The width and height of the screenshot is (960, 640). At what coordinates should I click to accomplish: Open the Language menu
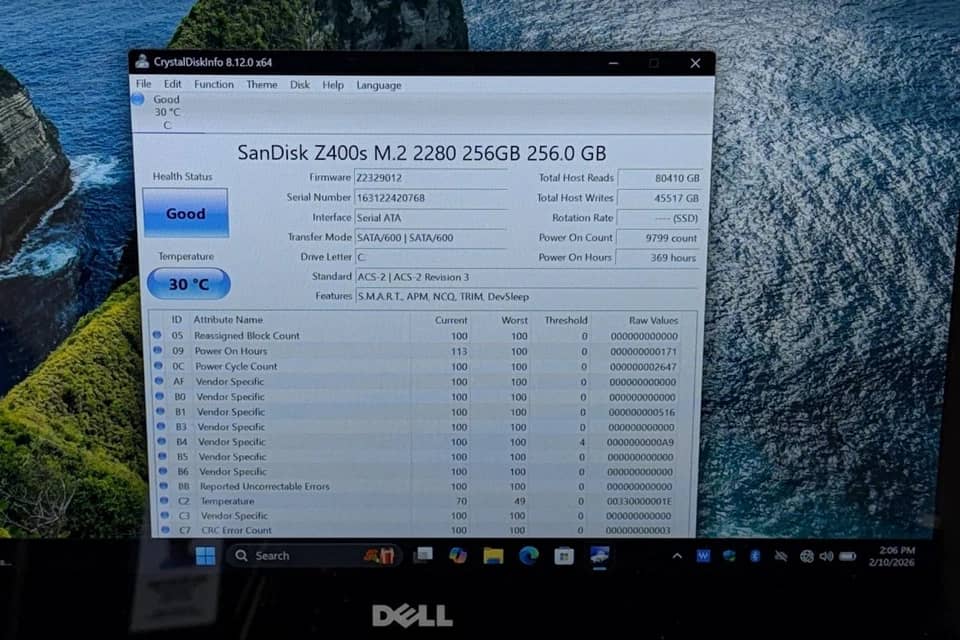379,85
